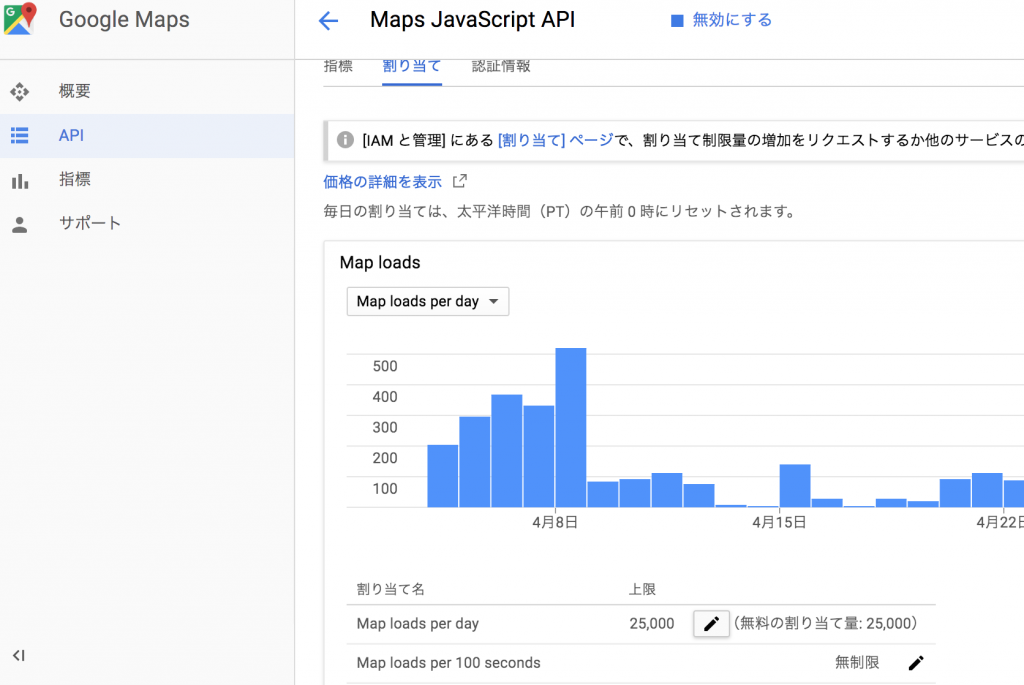The width and height of the screenshot is (1024, 685).
Task: Click the blue stop square icon
Action: (677, 21)
